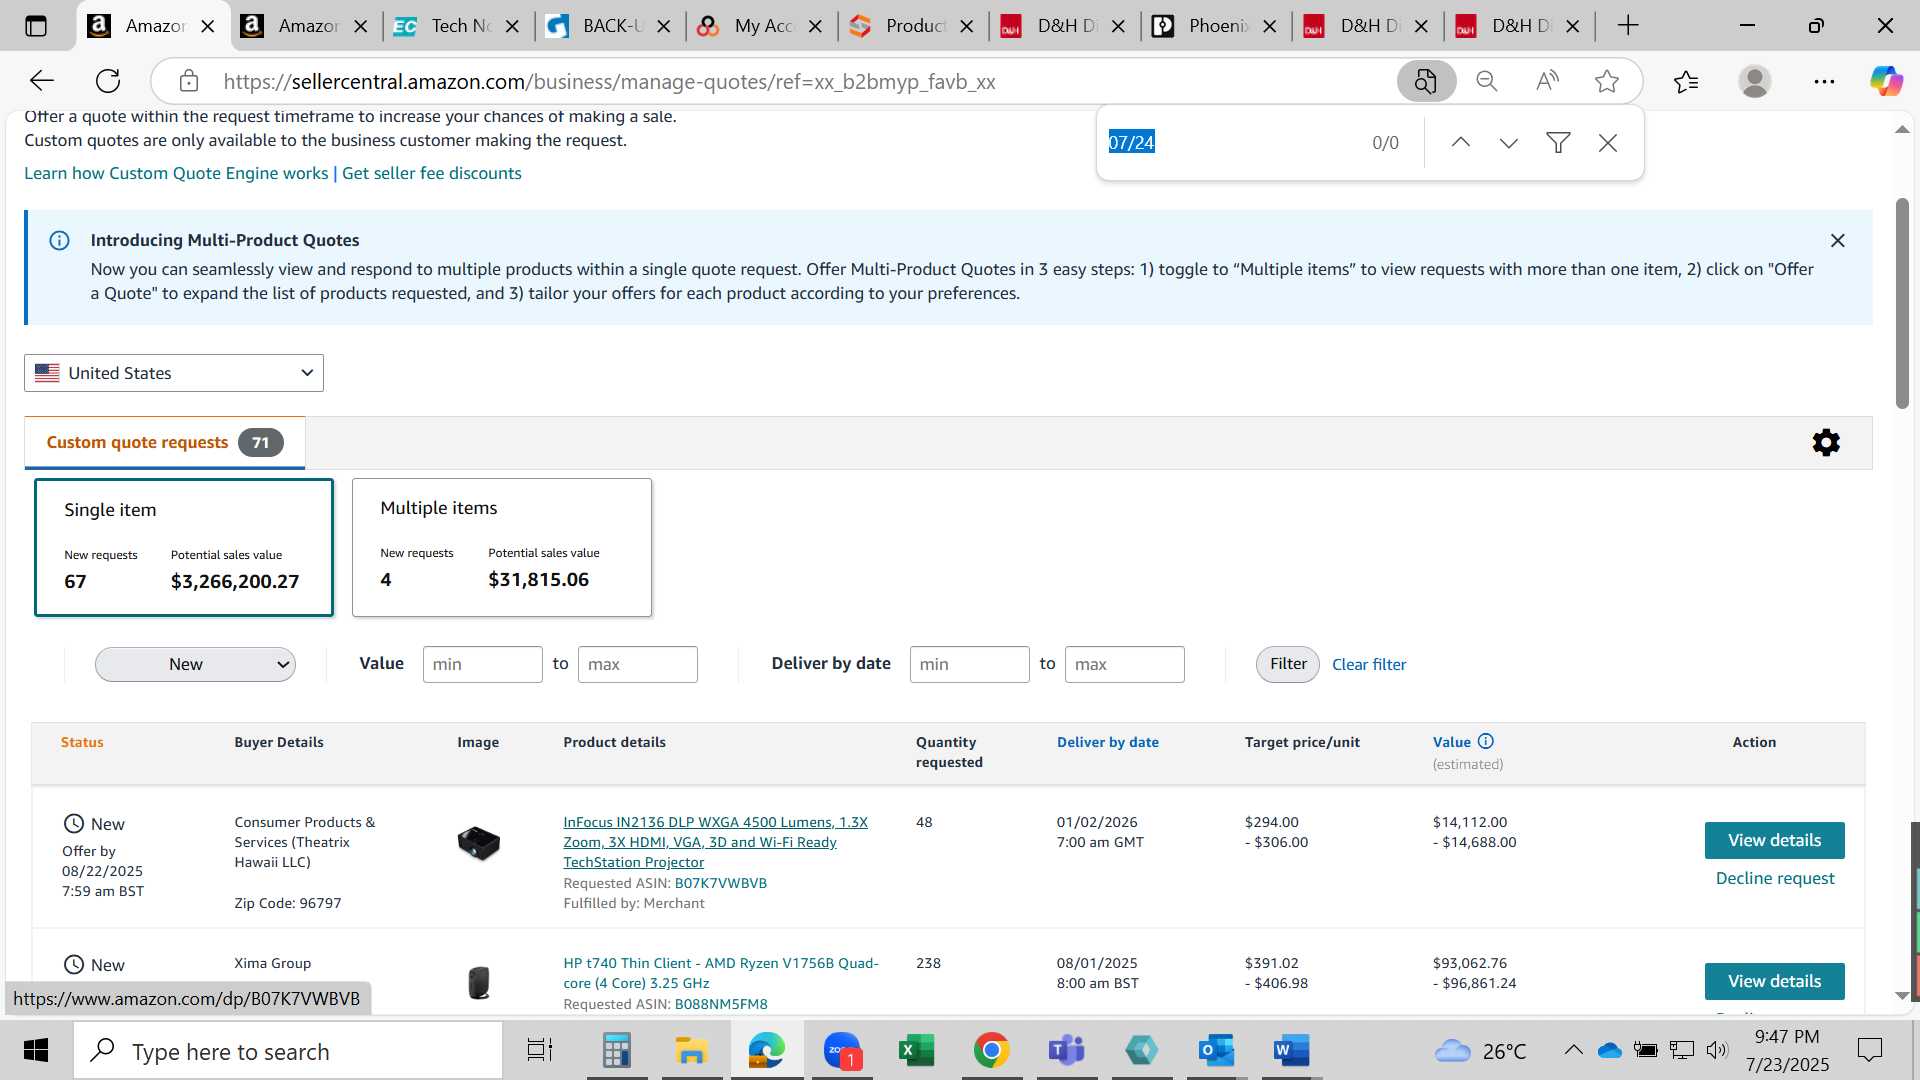
Task: View details for HP t740 Thin Client request
Action: click(1774, 981)
